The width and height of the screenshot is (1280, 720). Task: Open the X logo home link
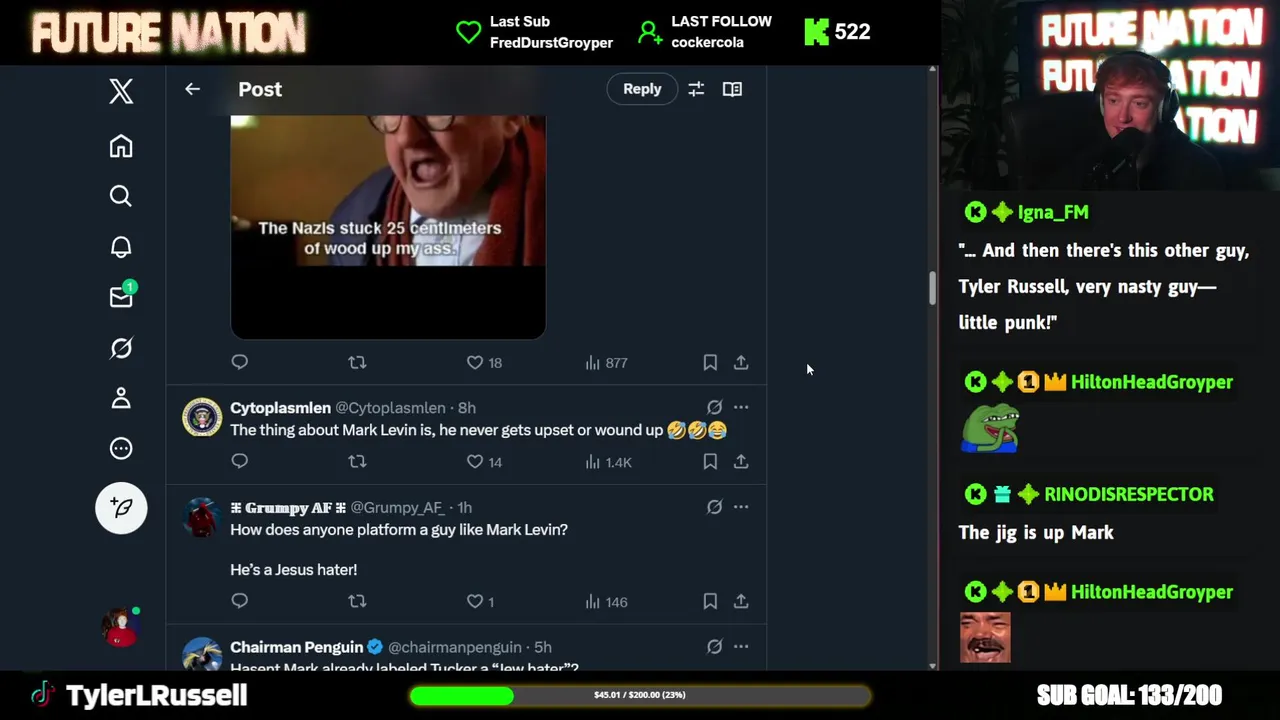(x=121, y=91)
